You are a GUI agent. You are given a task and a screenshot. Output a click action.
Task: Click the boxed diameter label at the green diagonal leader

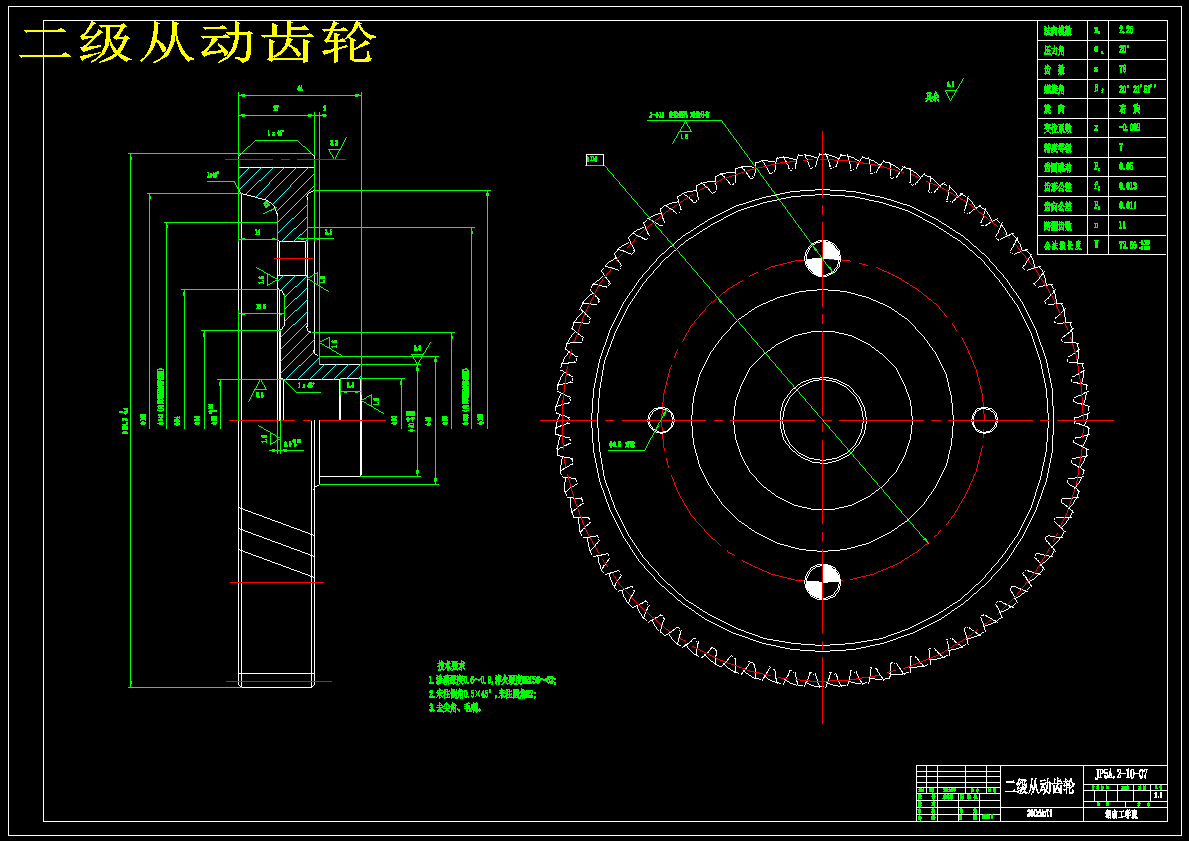click(x=594, y=159)
